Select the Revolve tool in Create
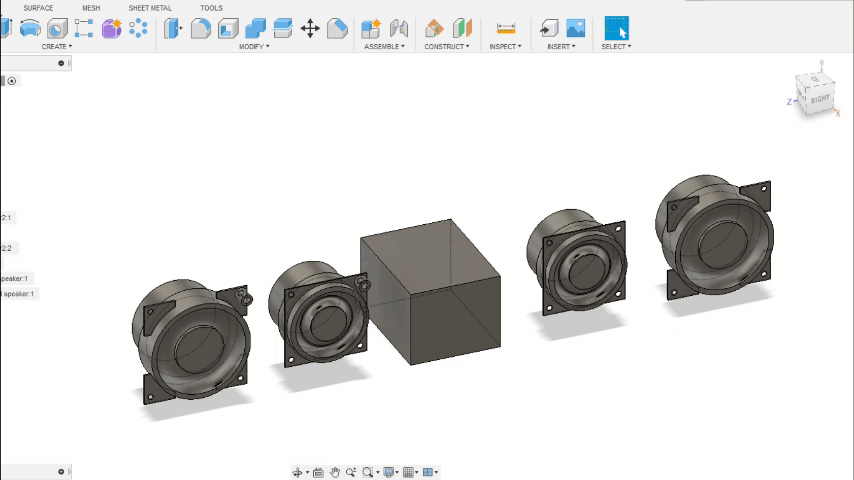The height and width of the screenshot is (480, 854). 30,28
